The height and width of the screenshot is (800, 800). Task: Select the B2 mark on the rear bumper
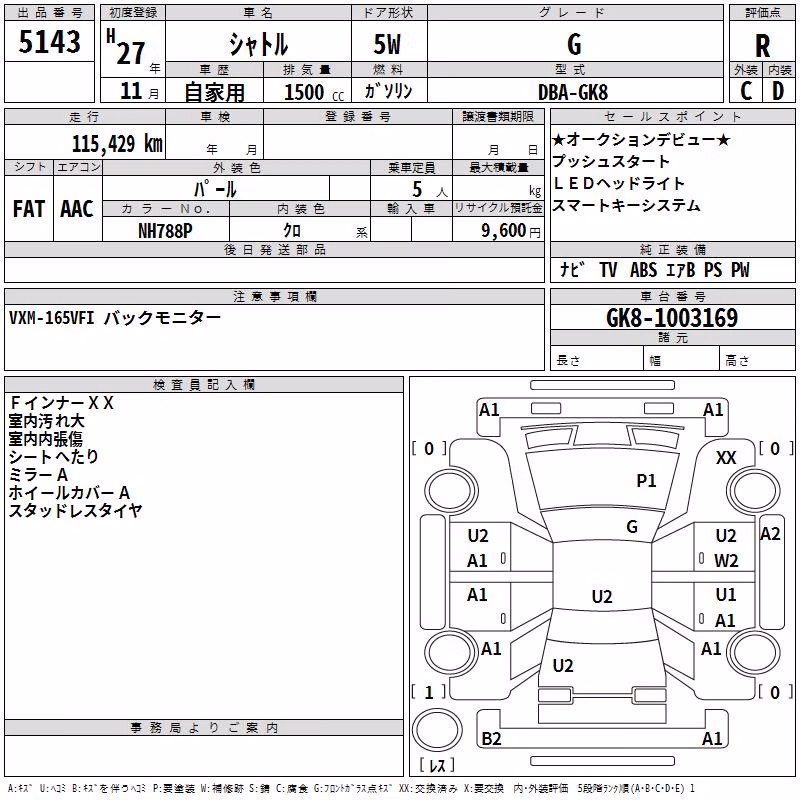point(491,739)
